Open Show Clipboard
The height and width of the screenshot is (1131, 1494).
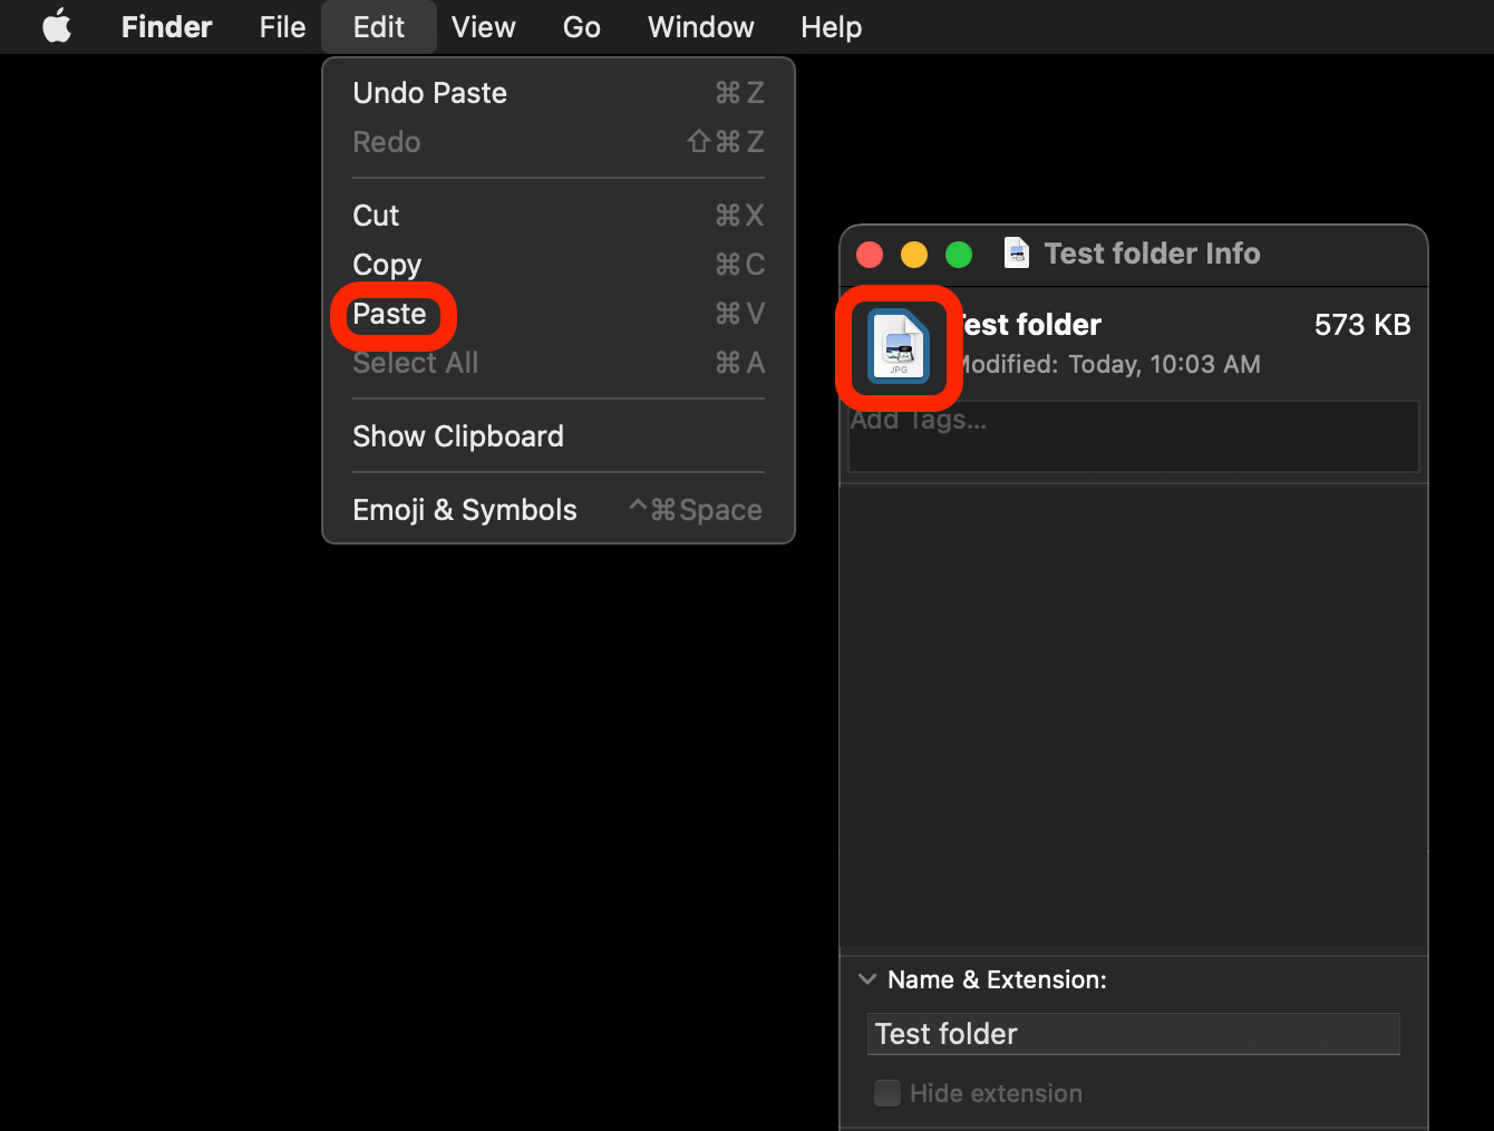[458, 436]
